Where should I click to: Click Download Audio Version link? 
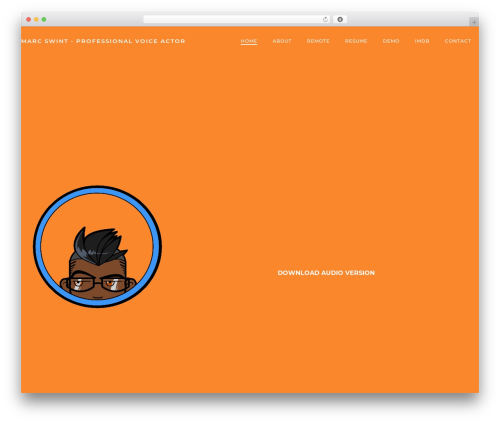(326, 273)
